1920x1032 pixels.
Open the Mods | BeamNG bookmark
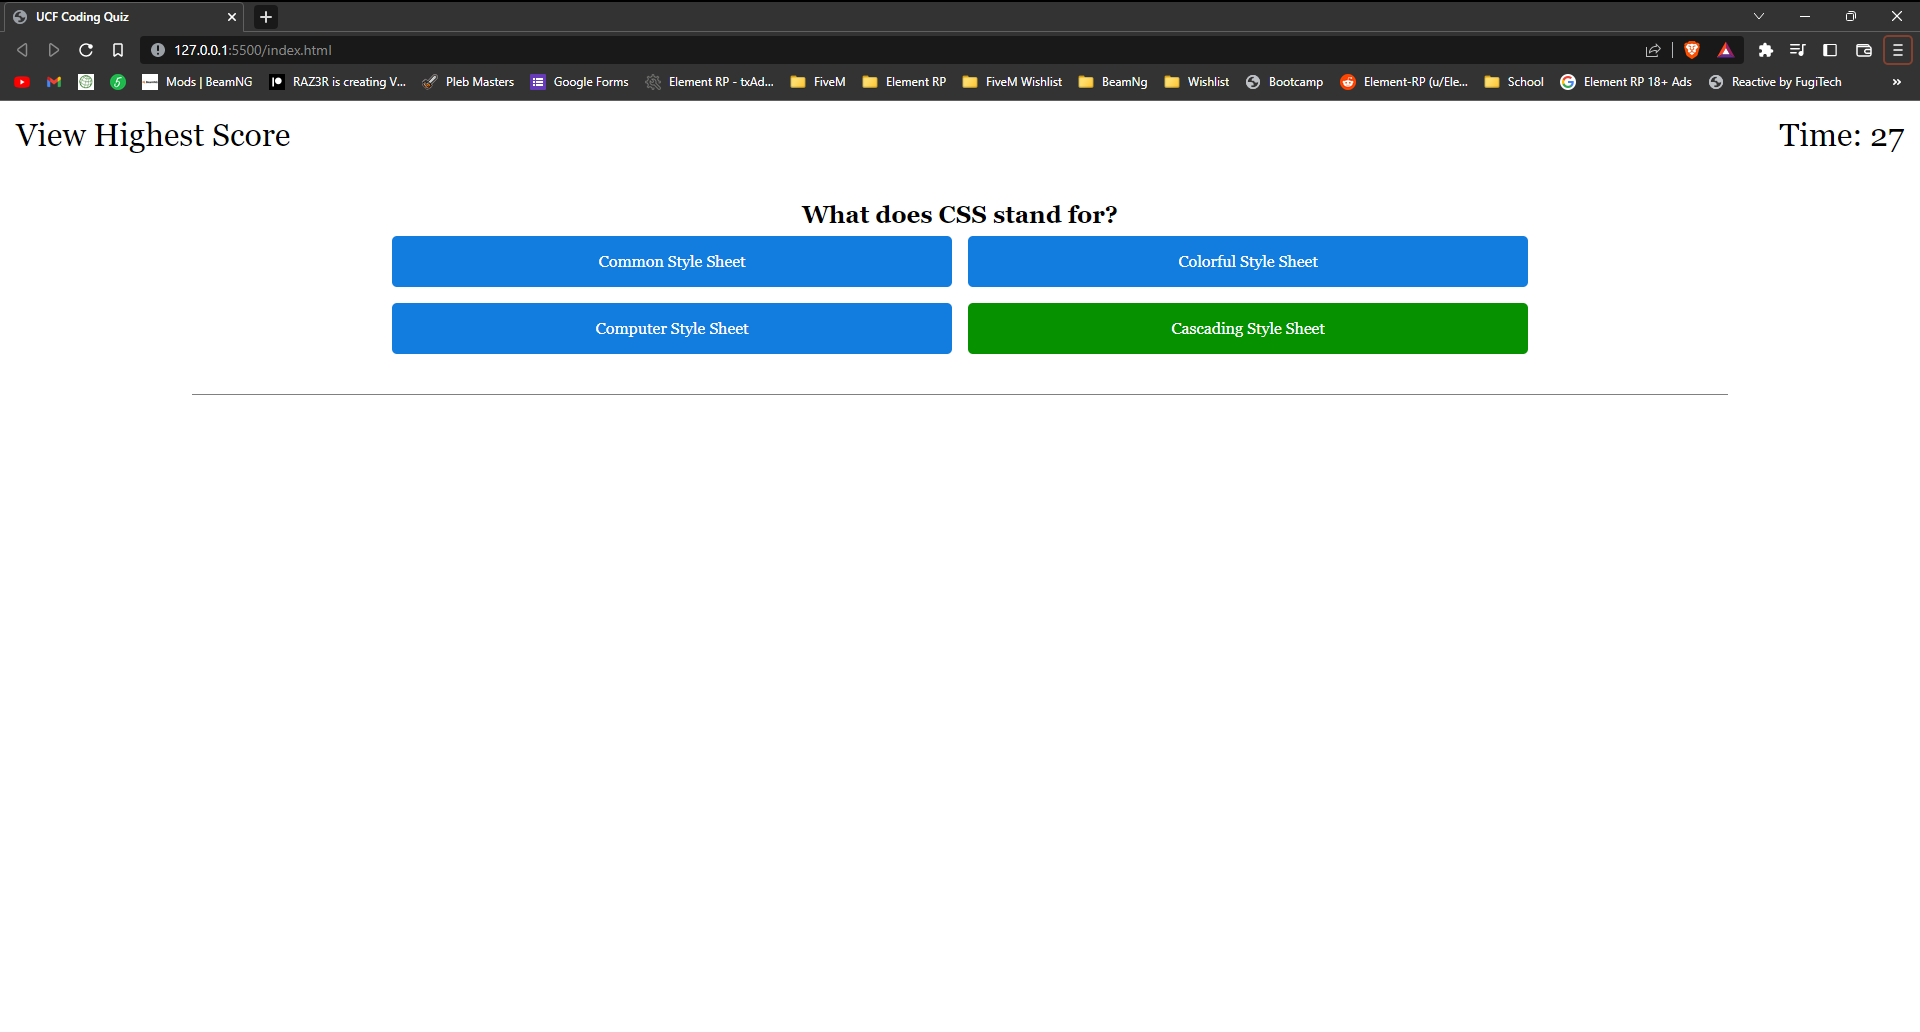click(x=198, y=82)
